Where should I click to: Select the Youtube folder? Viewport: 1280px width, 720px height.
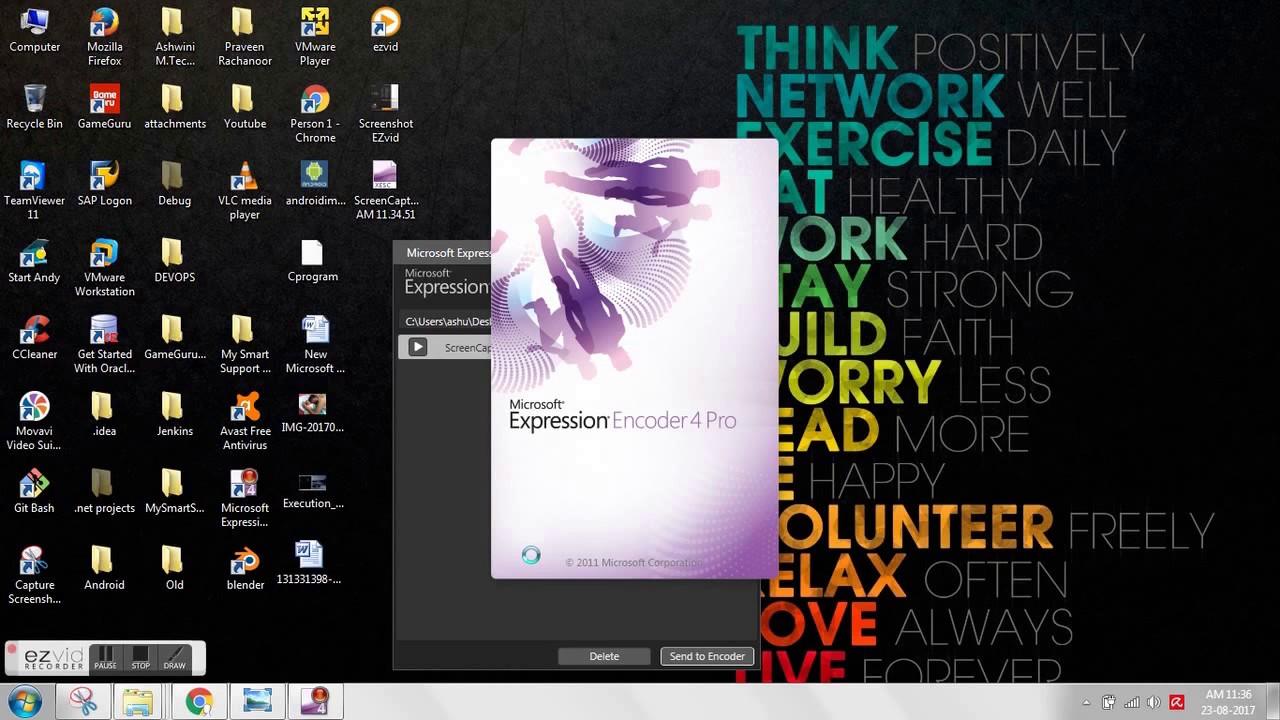click(245, 107)
